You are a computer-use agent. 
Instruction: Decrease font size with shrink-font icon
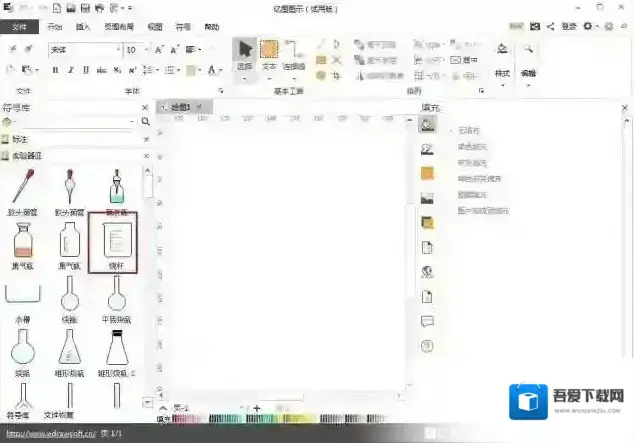click(174, 50)
